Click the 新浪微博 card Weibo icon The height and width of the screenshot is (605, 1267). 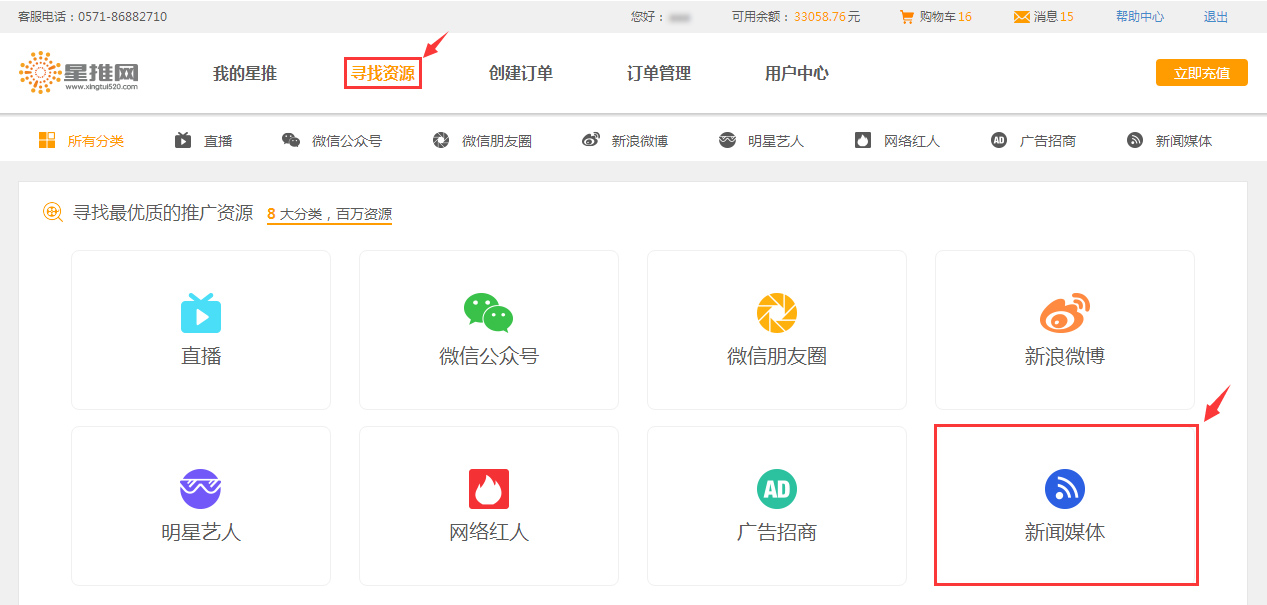pyautogui.click(x=1065, y=313)
